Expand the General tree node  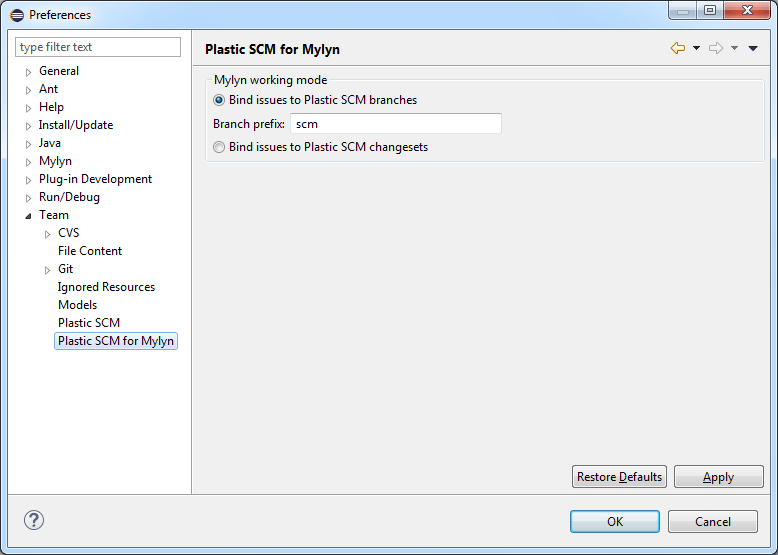[28, 72]
